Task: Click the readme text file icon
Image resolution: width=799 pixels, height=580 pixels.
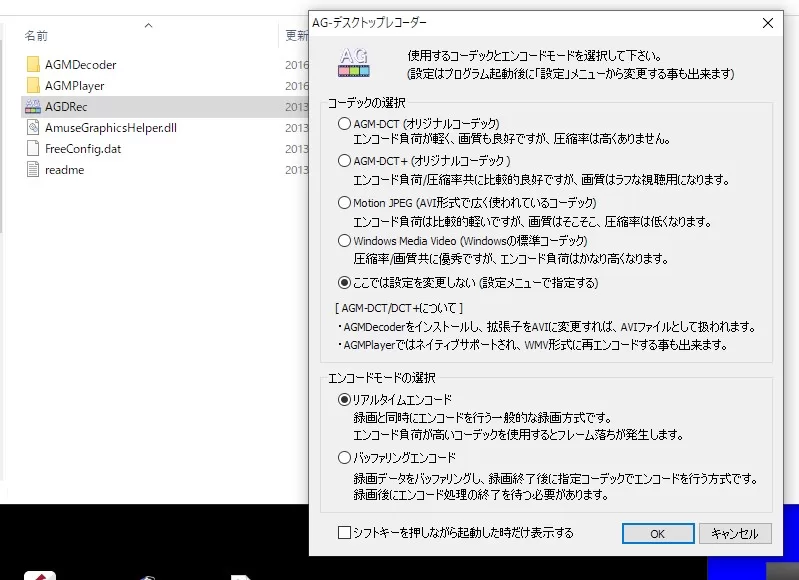Action: tap(33, 169)
